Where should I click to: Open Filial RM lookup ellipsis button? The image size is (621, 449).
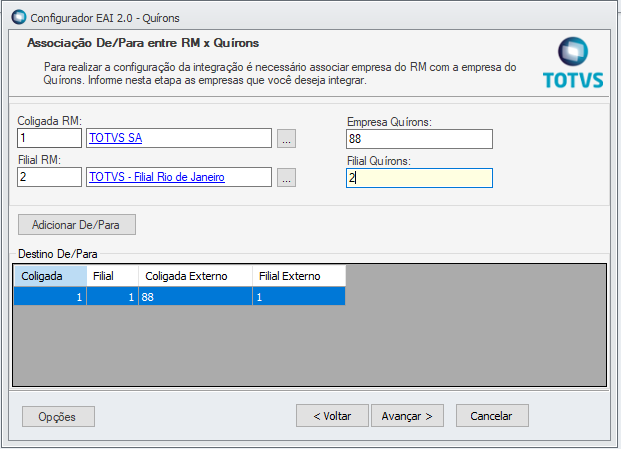click(x=287, y=178)
